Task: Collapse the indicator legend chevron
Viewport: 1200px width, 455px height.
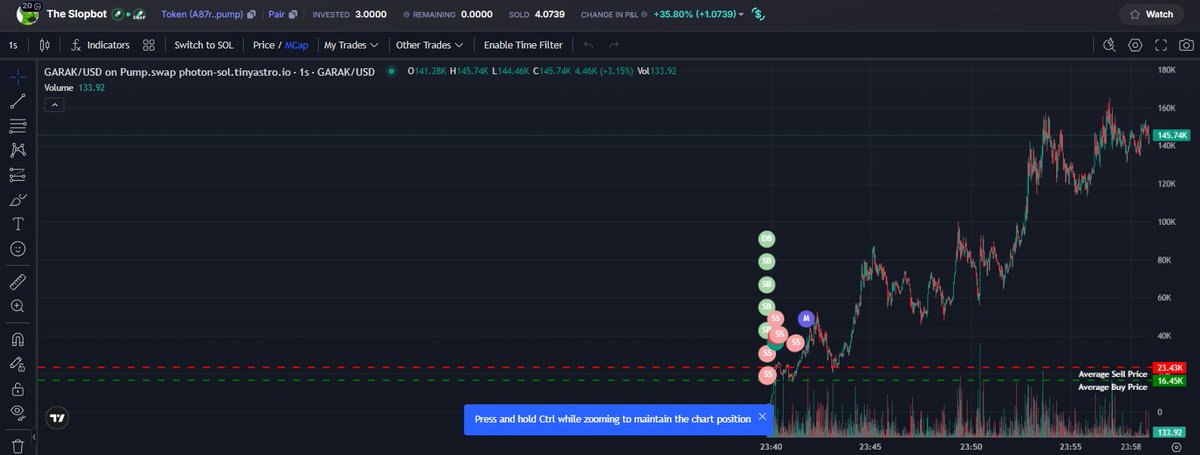Action: (54, 104)
